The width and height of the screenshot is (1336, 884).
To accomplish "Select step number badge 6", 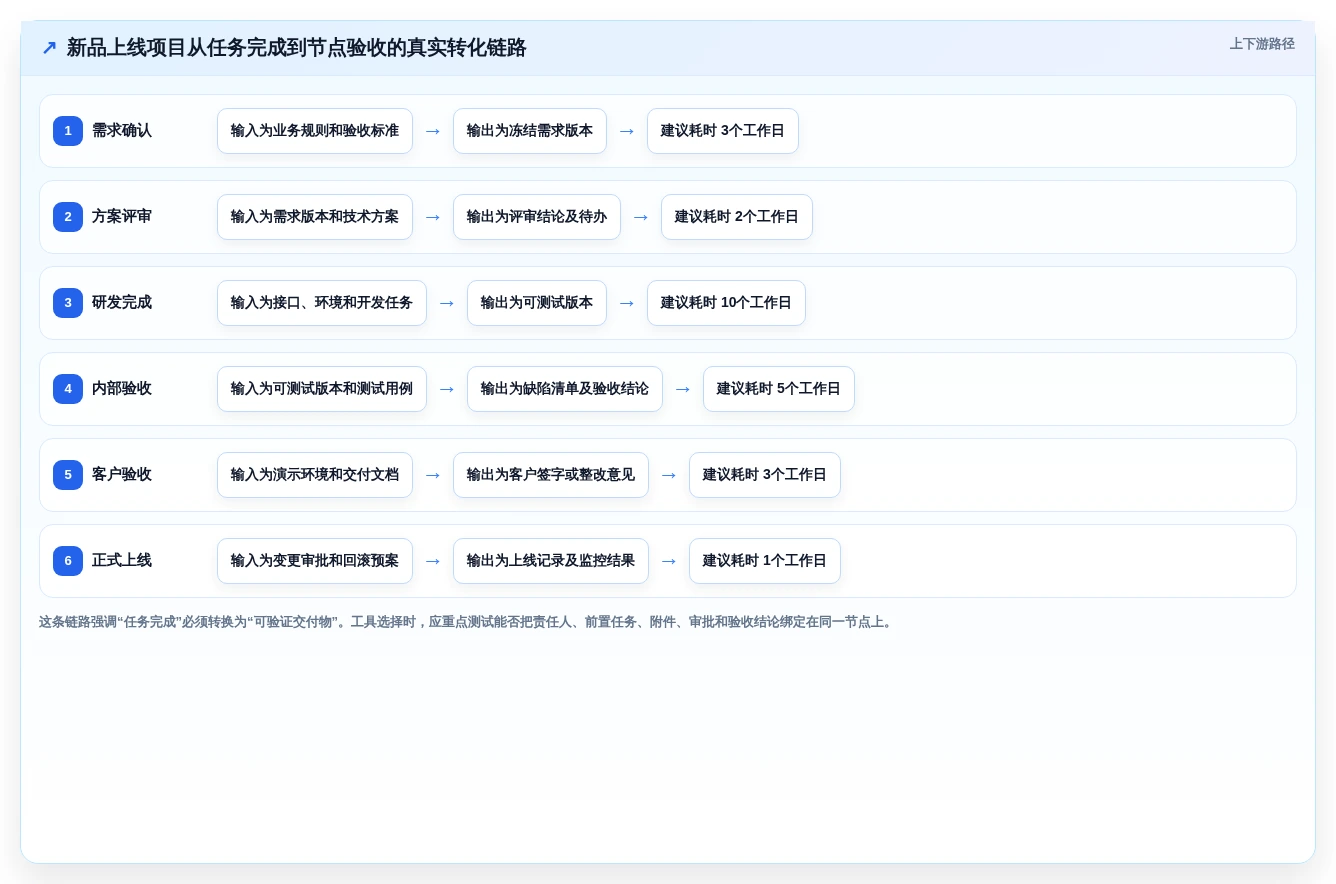I will 68,561.
